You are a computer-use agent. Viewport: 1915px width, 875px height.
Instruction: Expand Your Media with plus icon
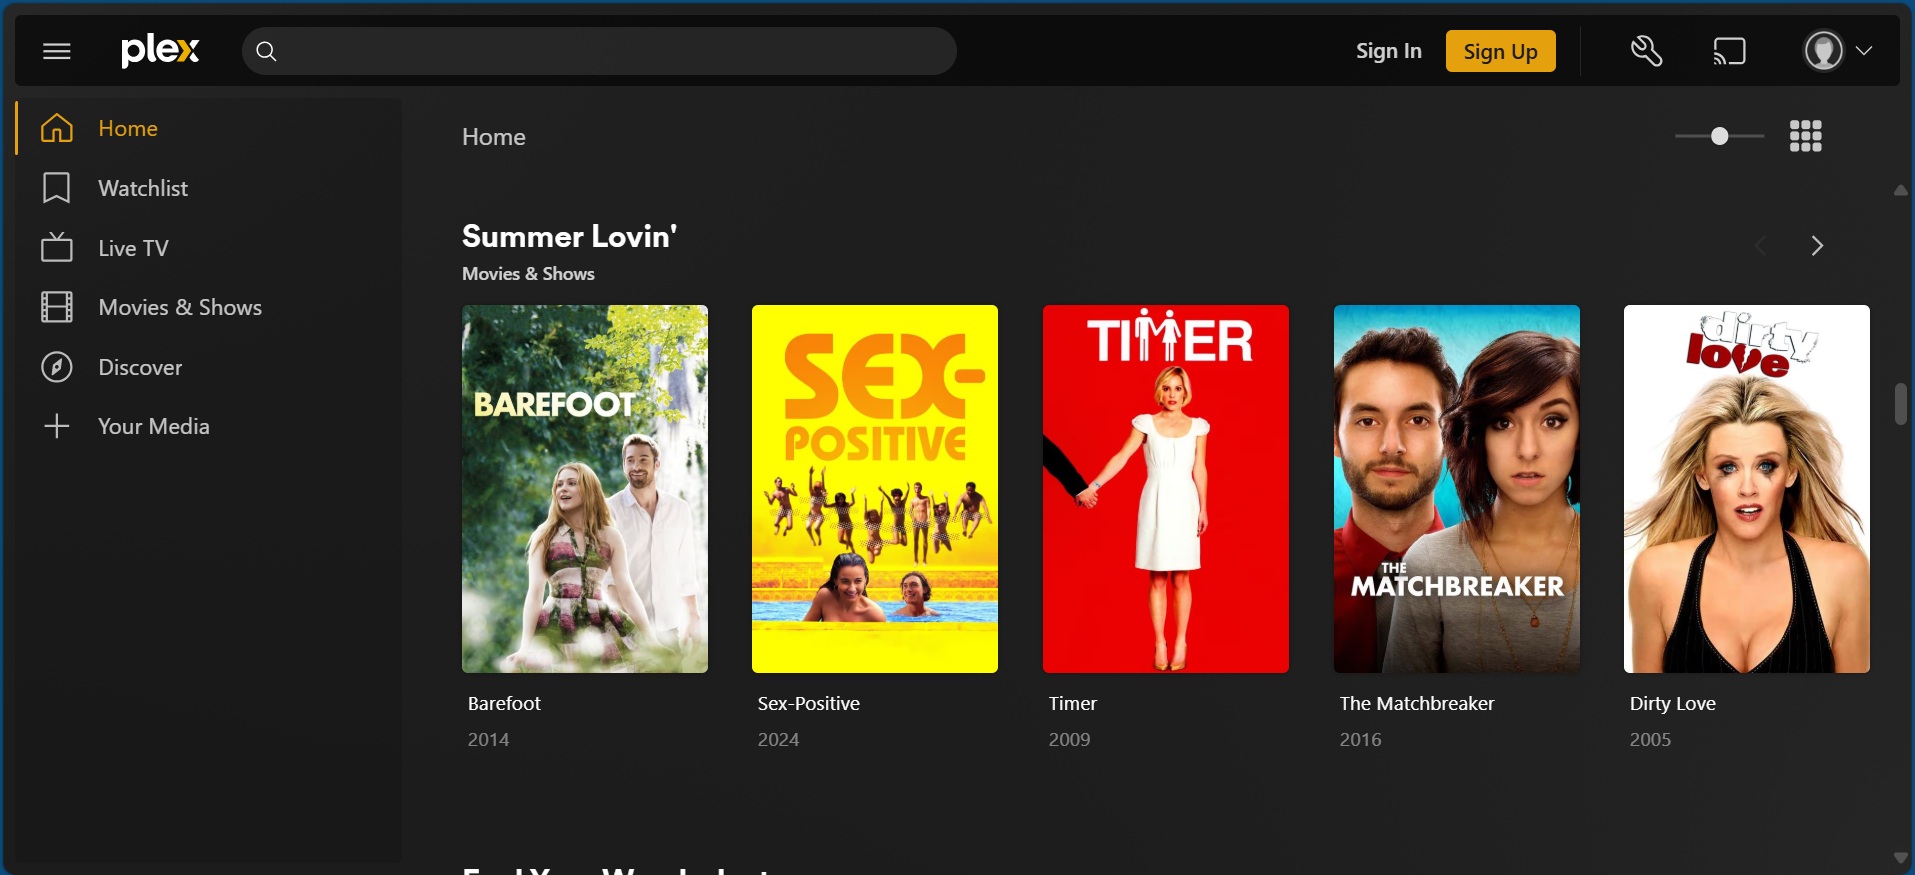point(57,426)
